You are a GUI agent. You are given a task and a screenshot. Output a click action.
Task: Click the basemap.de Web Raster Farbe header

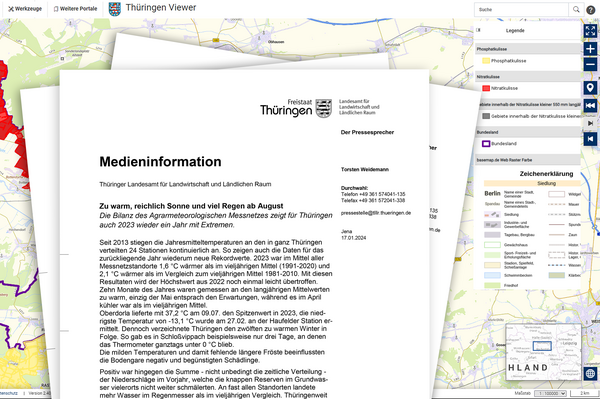(x=528, y=160)
